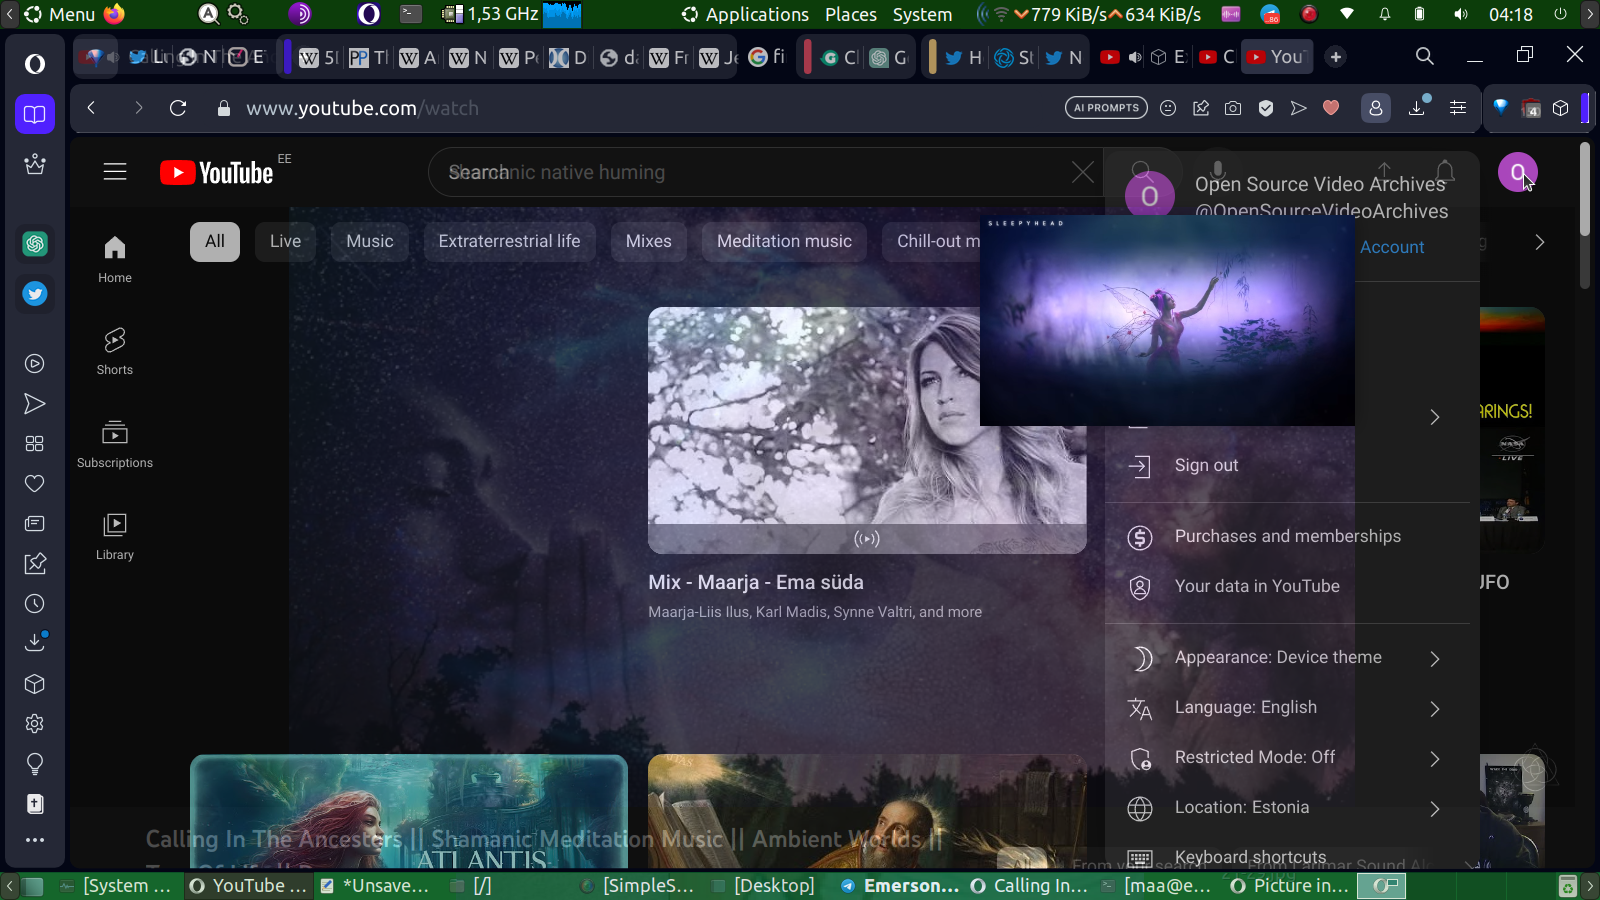Click the Opera sidebar Twitter icon
This screenshot has height=900, width=1600.
tap(35, 294)
